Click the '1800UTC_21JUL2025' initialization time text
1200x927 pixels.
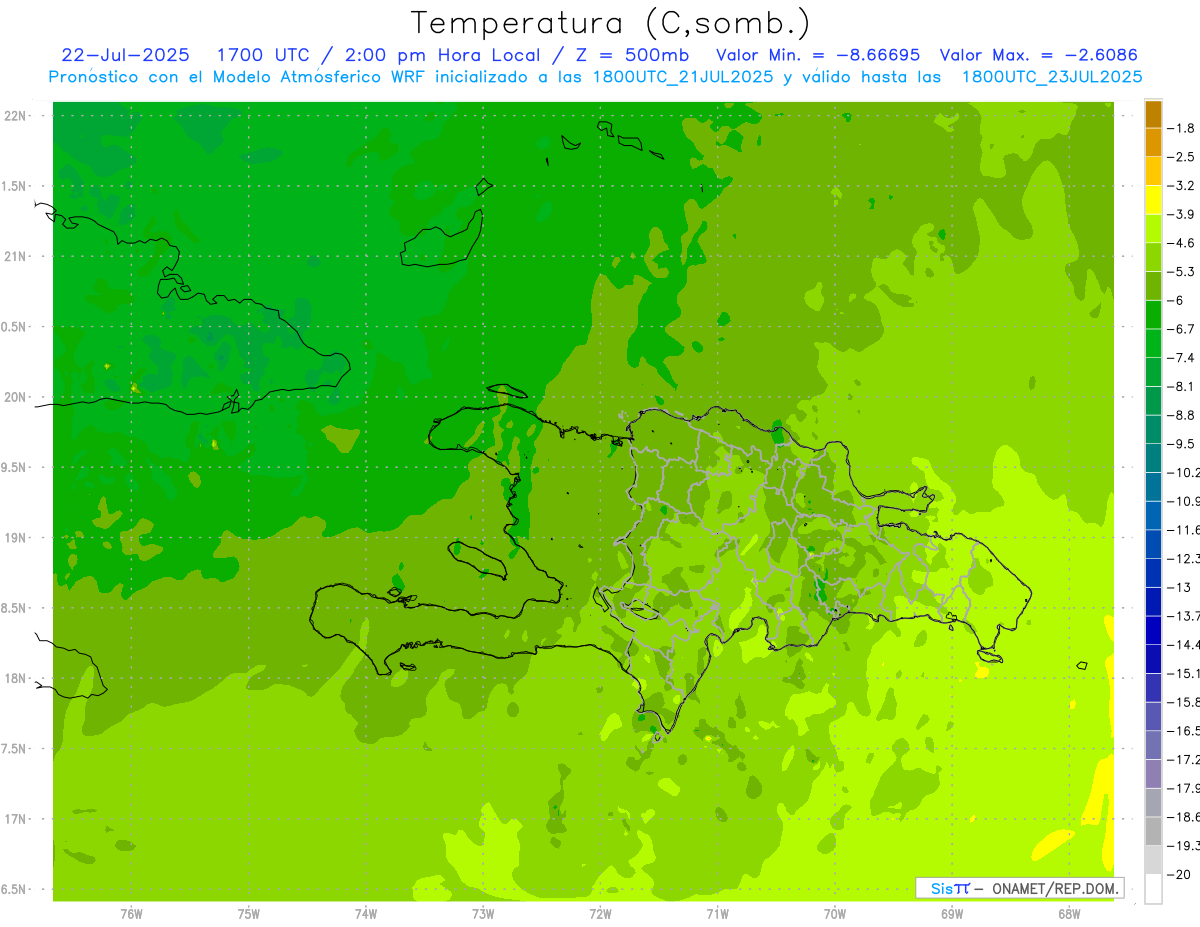(x=682, y=77)
